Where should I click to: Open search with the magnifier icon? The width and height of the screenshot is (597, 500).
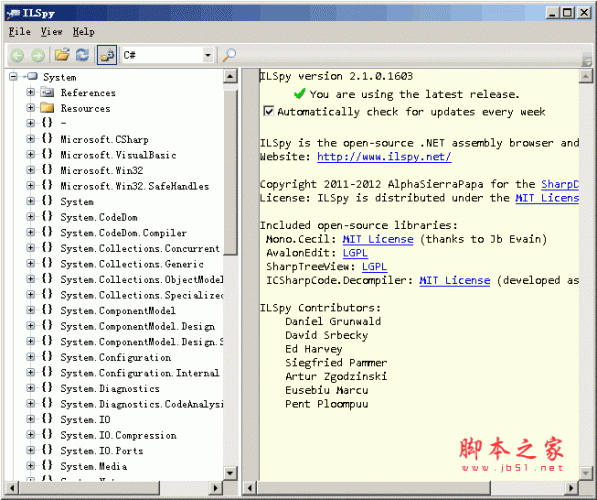tap(229, 55)
